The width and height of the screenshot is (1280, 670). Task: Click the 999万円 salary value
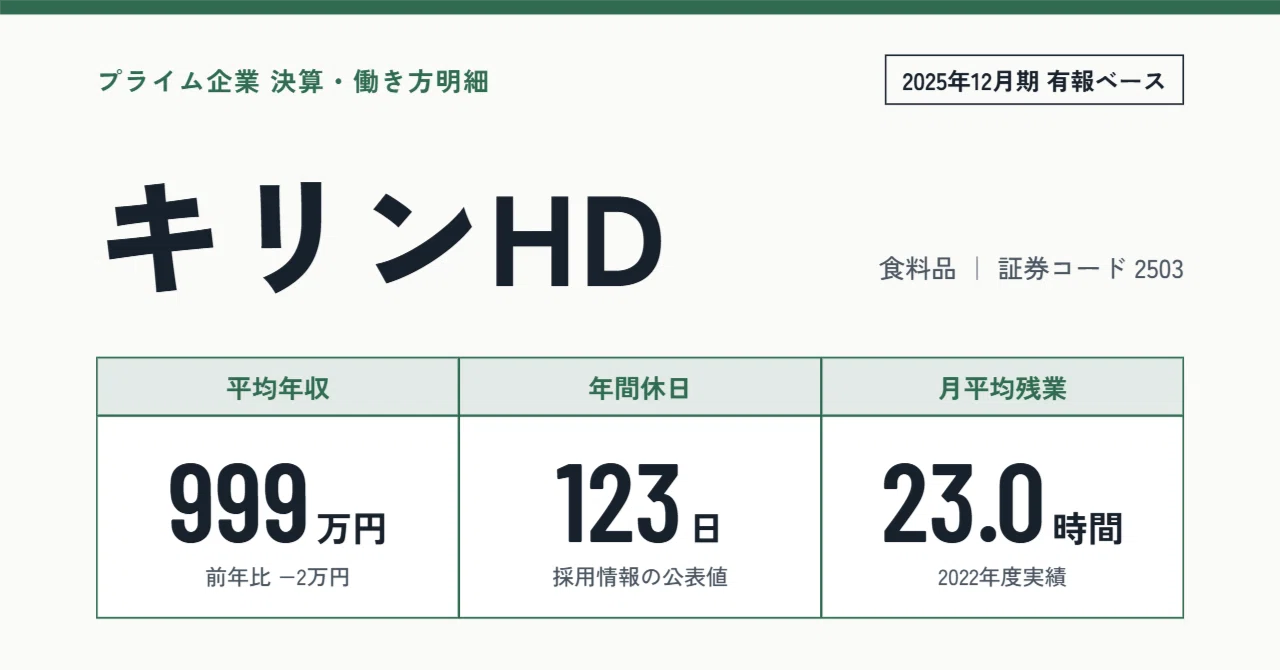coord(278,504)
